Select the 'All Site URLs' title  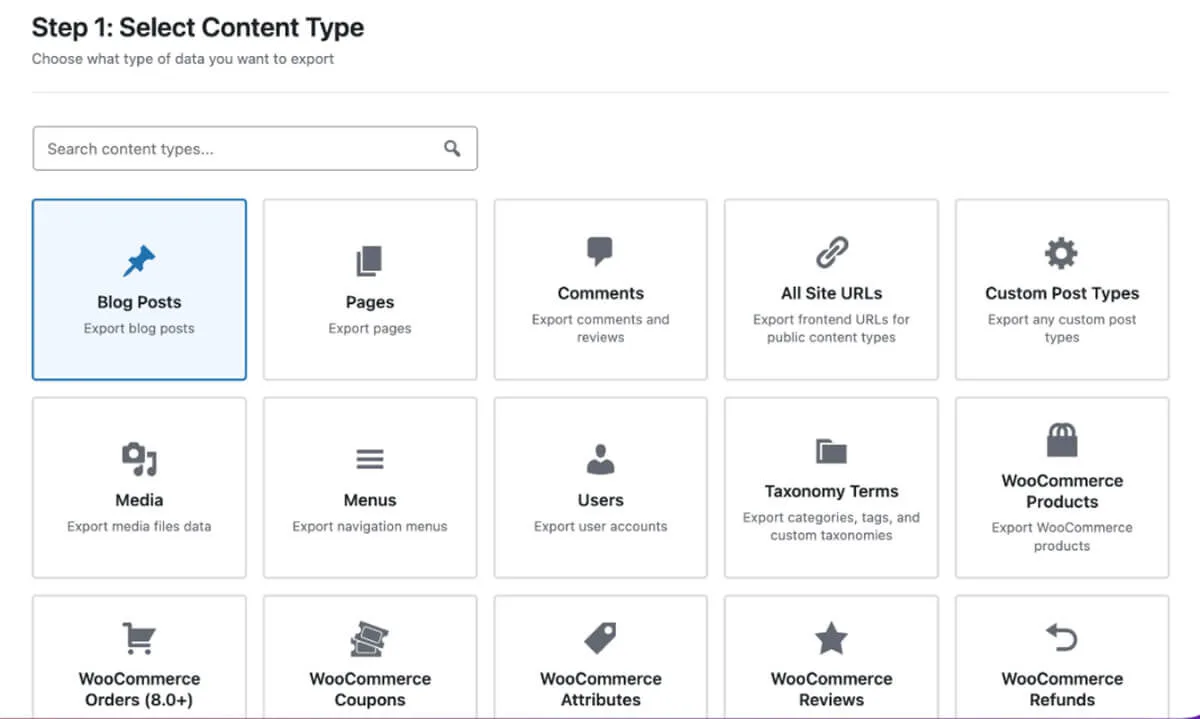click(x=831, y=293)
